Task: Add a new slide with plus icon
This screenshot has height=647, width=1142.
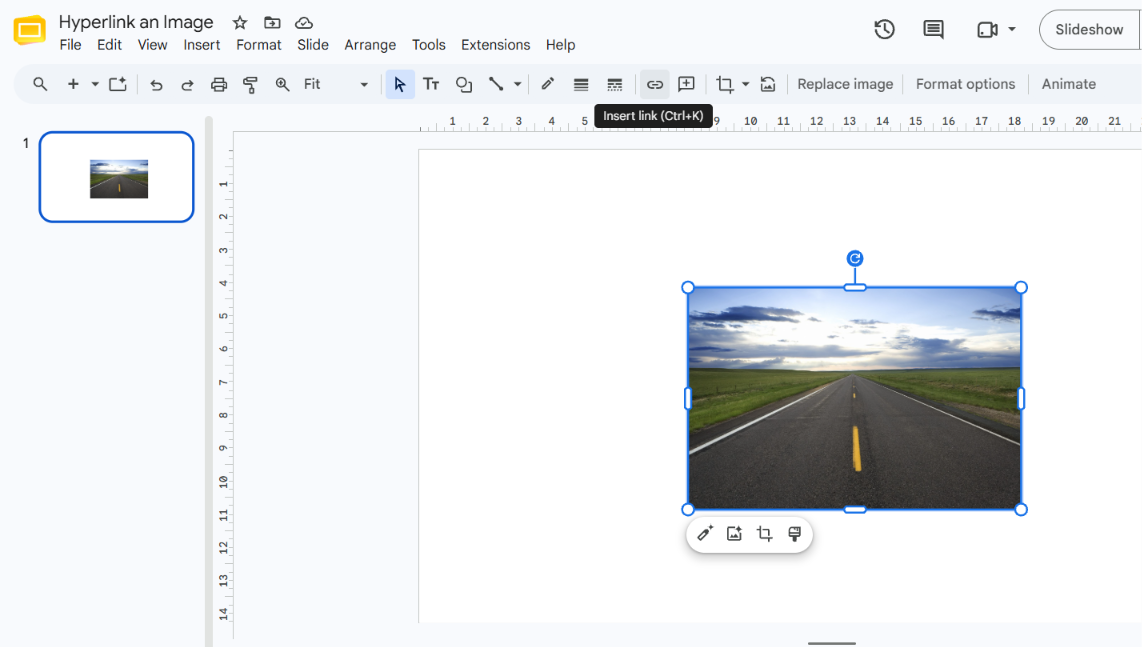Action: (73, 85)
